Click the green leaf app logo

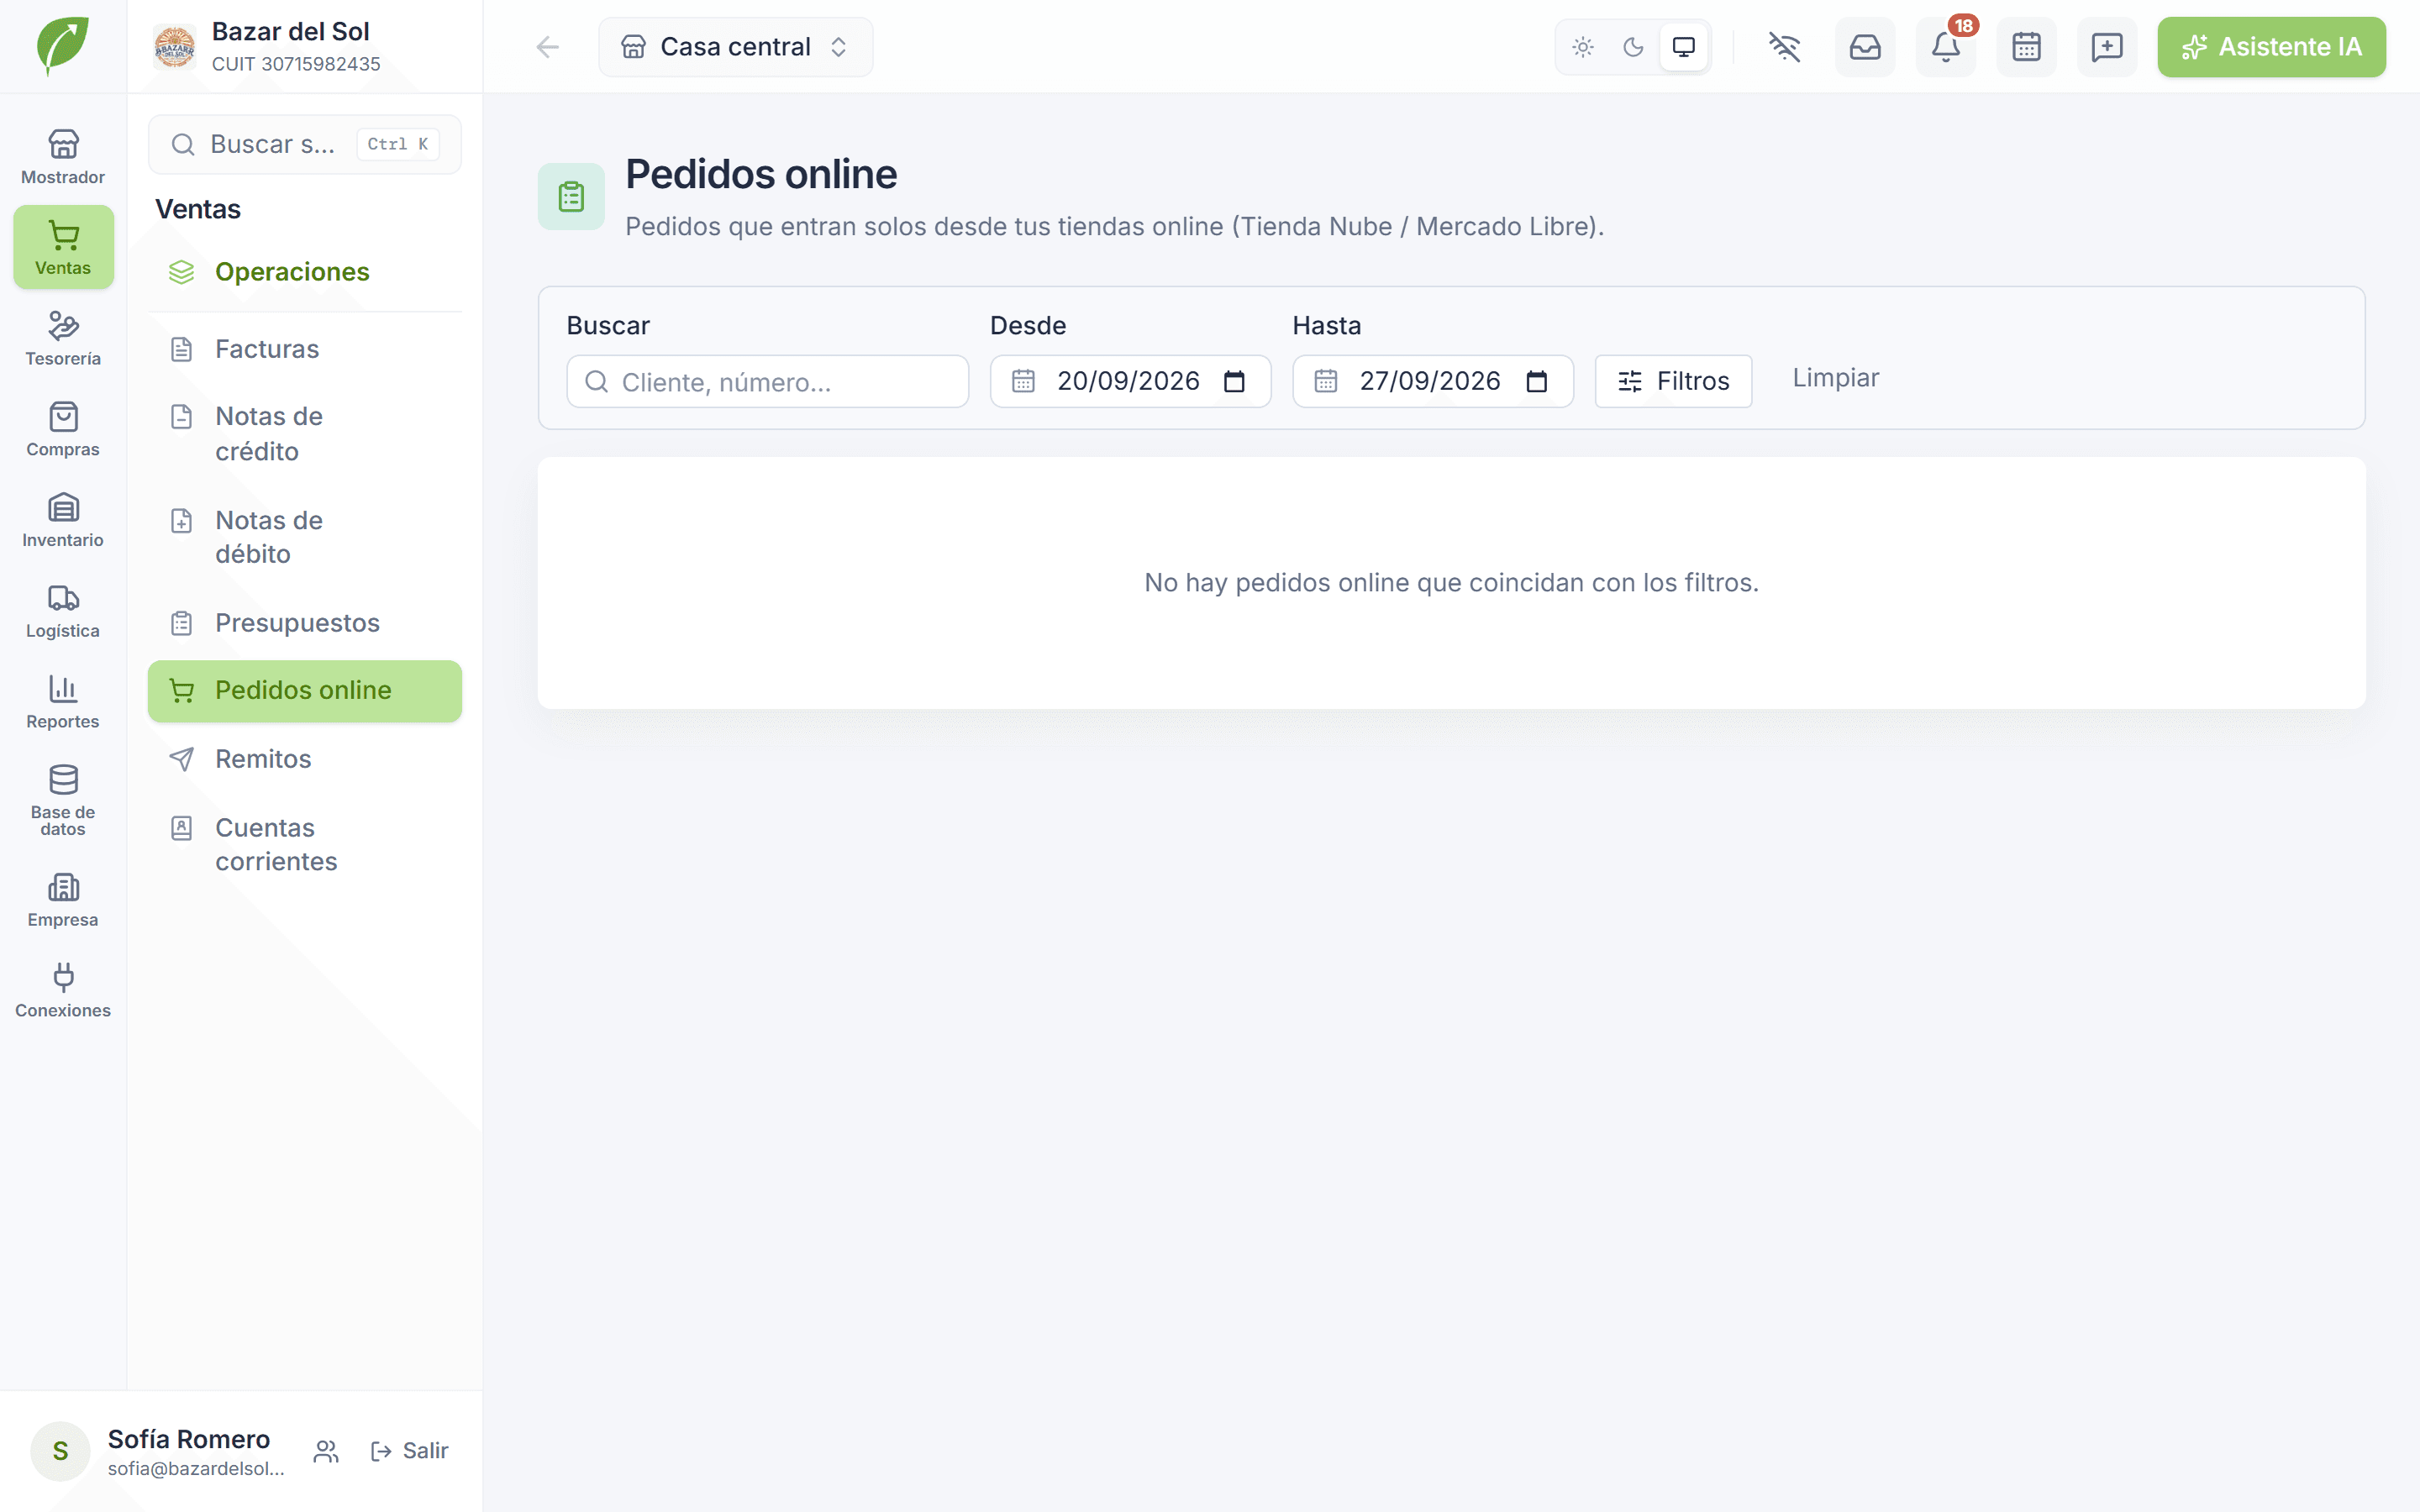[x=62, y=46]
